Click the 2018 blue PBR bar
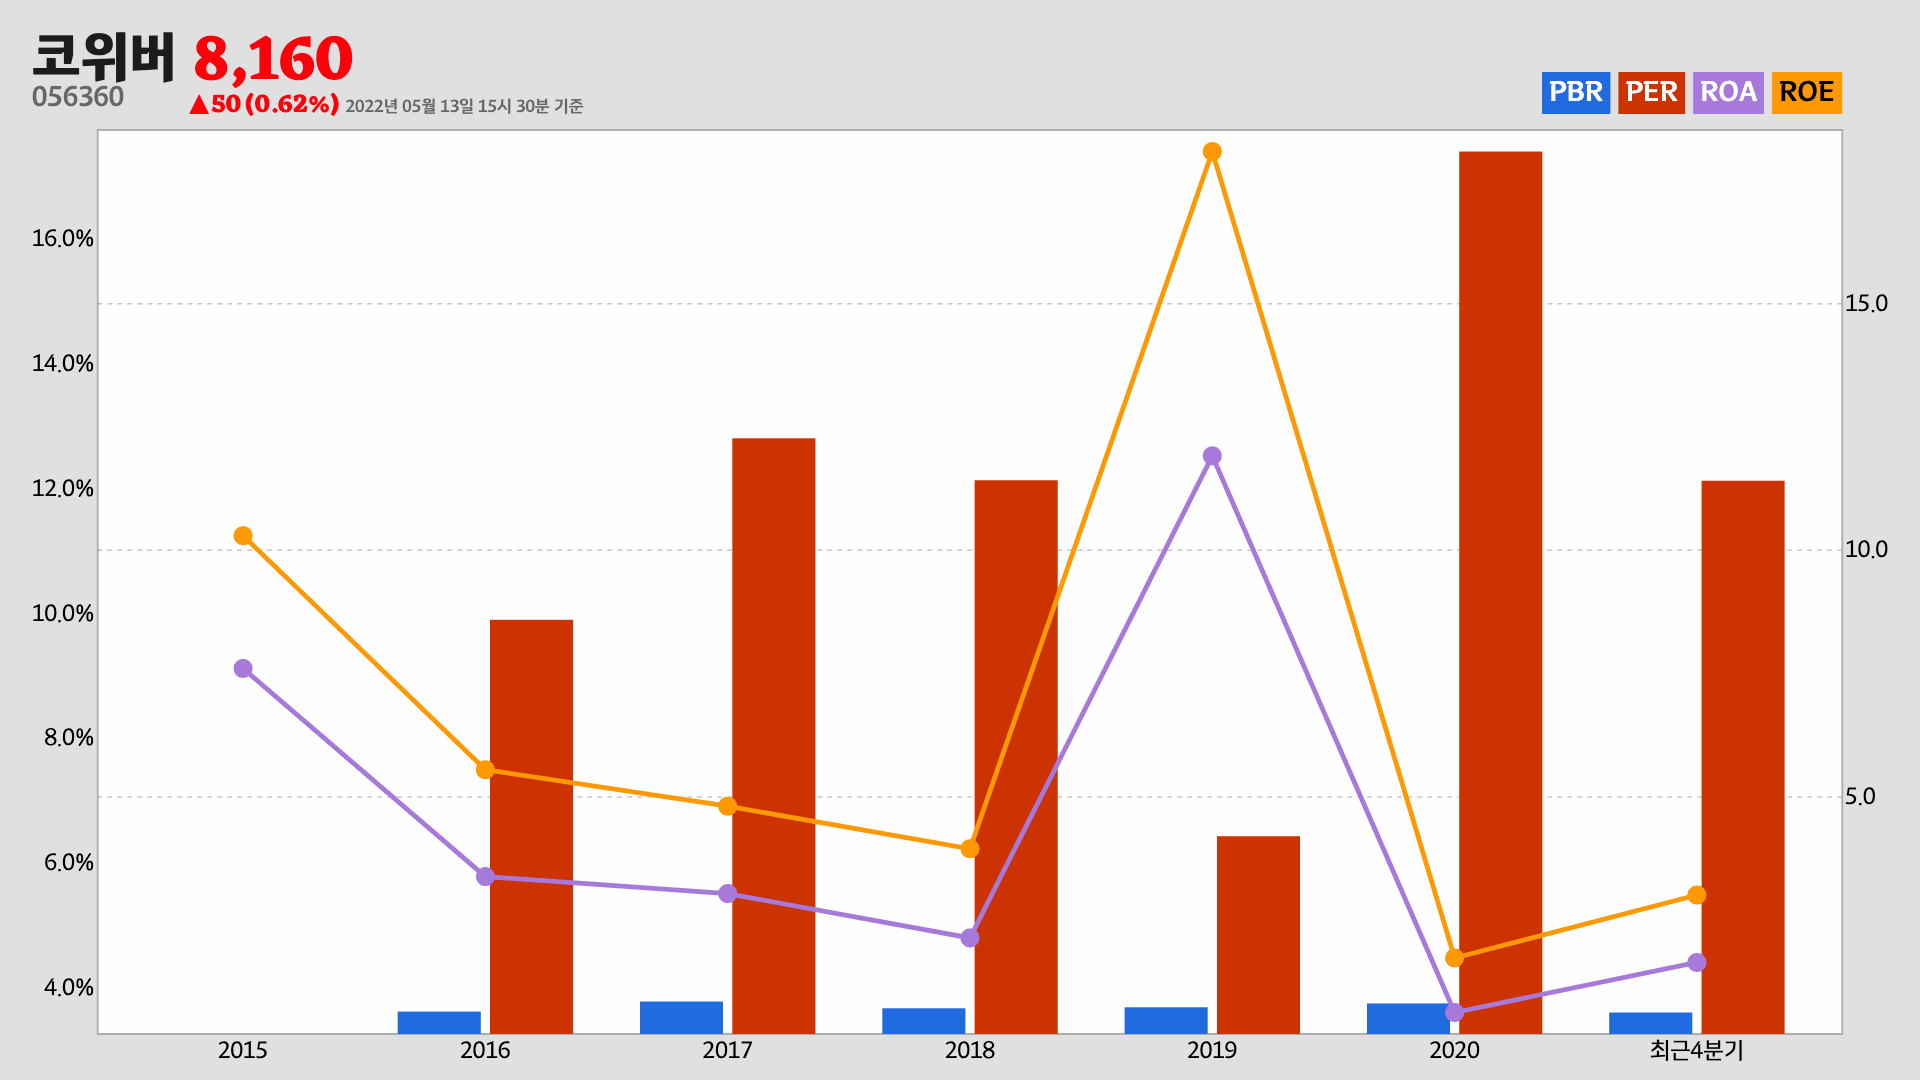Screen dimensions: 1920x1080 tap(924, 1020)
